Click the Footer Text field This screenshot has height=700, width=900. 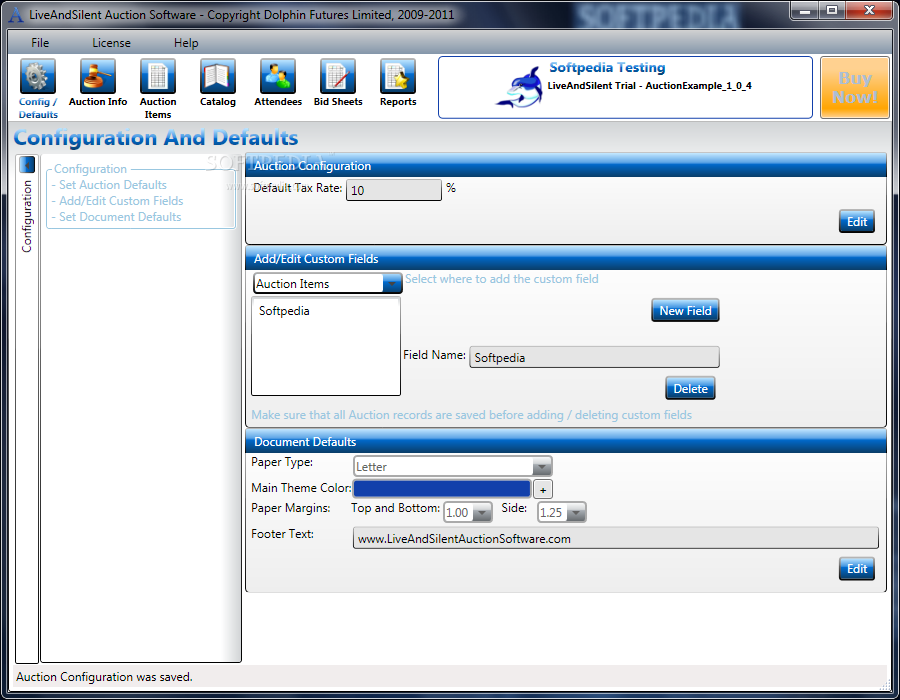click(x=616, y=538)
